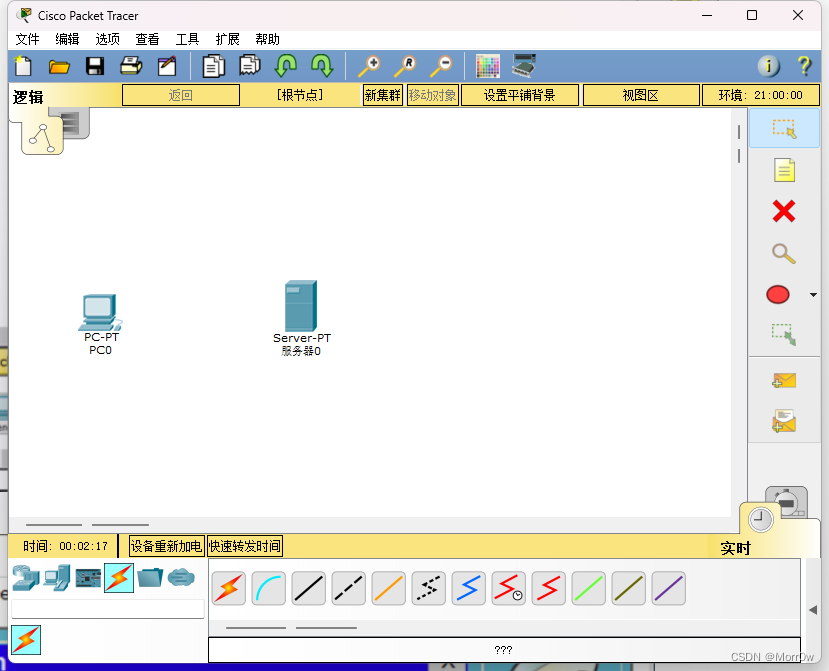Open the info icon

pyautogui.click(x=769, y=66)
